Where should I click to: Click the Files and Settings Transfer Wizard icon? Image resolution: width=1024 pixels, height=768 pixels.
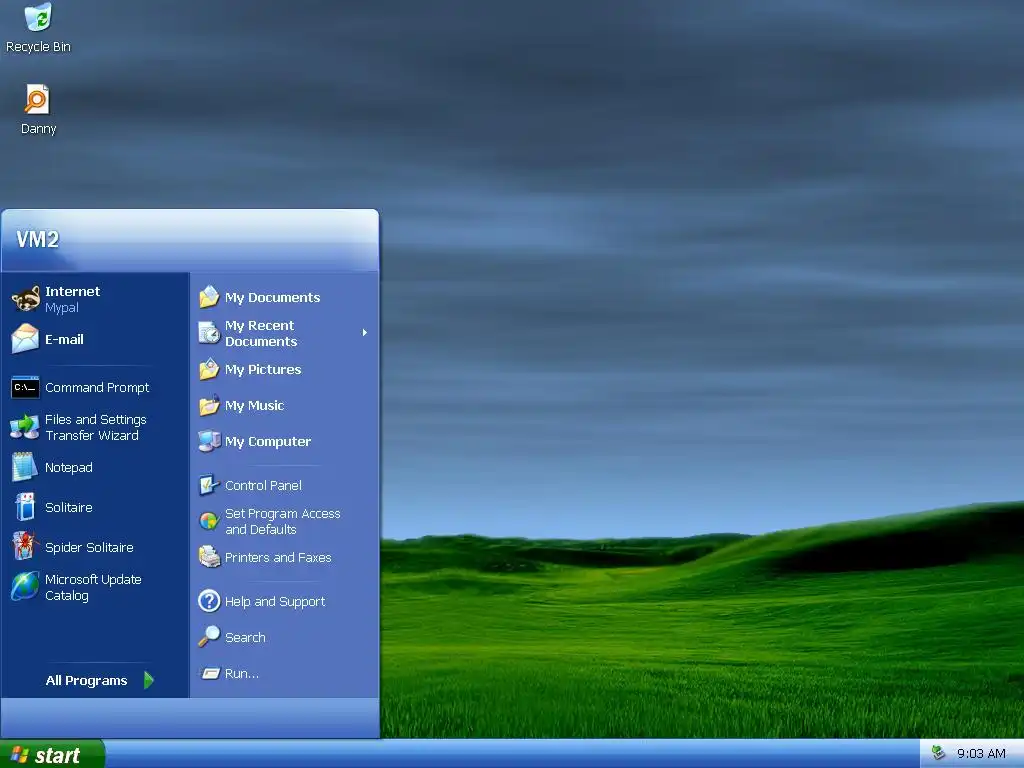[25, 427]
